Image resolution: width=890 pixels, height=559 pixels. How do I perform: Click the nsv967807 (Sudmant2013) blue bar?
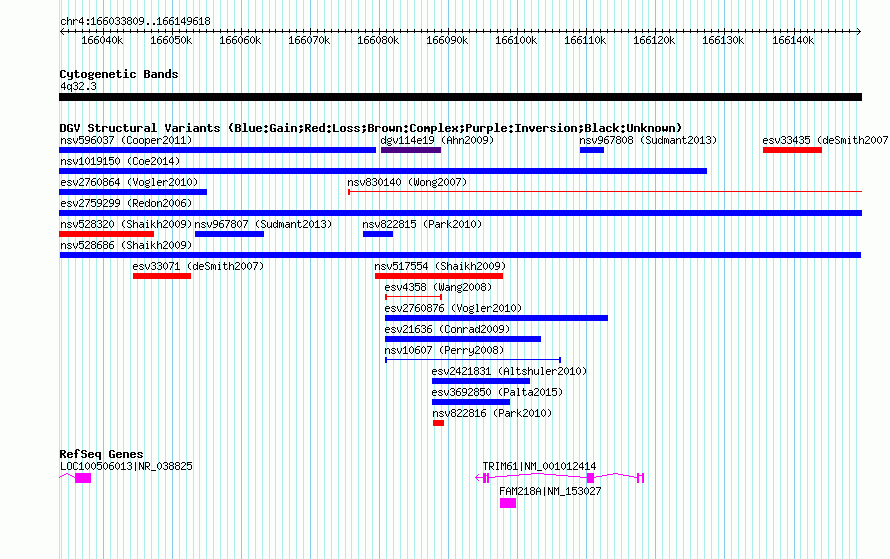tap(229, 234)
